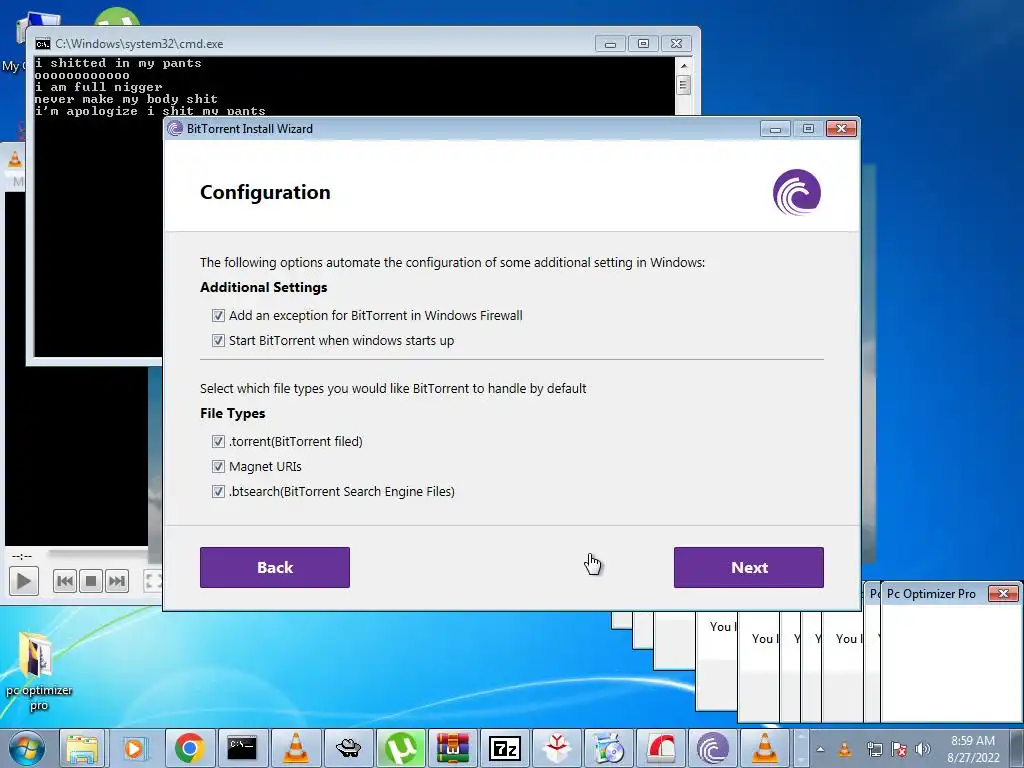Image resolution: width=1024 pixels, height=768 pixels.
Task: Close the BitTorrent Install Wizard window
Action: (x=841, y=129)
